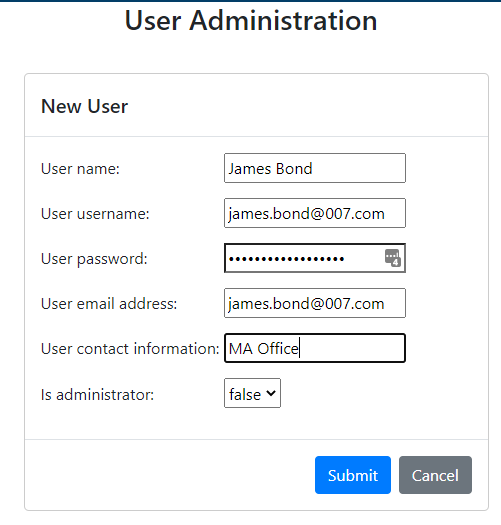This screenshot has height=525, width=501.
Task: Select the number 4 badge on password icon
Action: pos(396,262)
